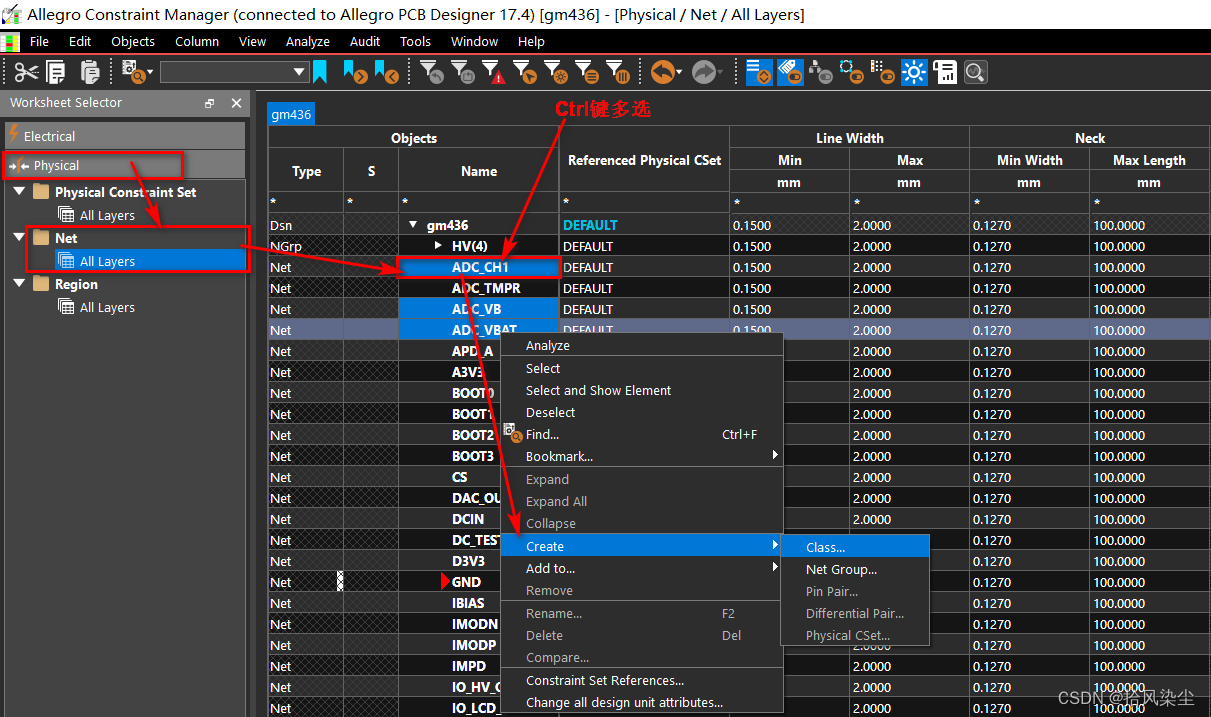Click the filter icon with red warning triangle
This screenshot has height=717, width=1211.
pyautogui.click(x=491, y=72)
